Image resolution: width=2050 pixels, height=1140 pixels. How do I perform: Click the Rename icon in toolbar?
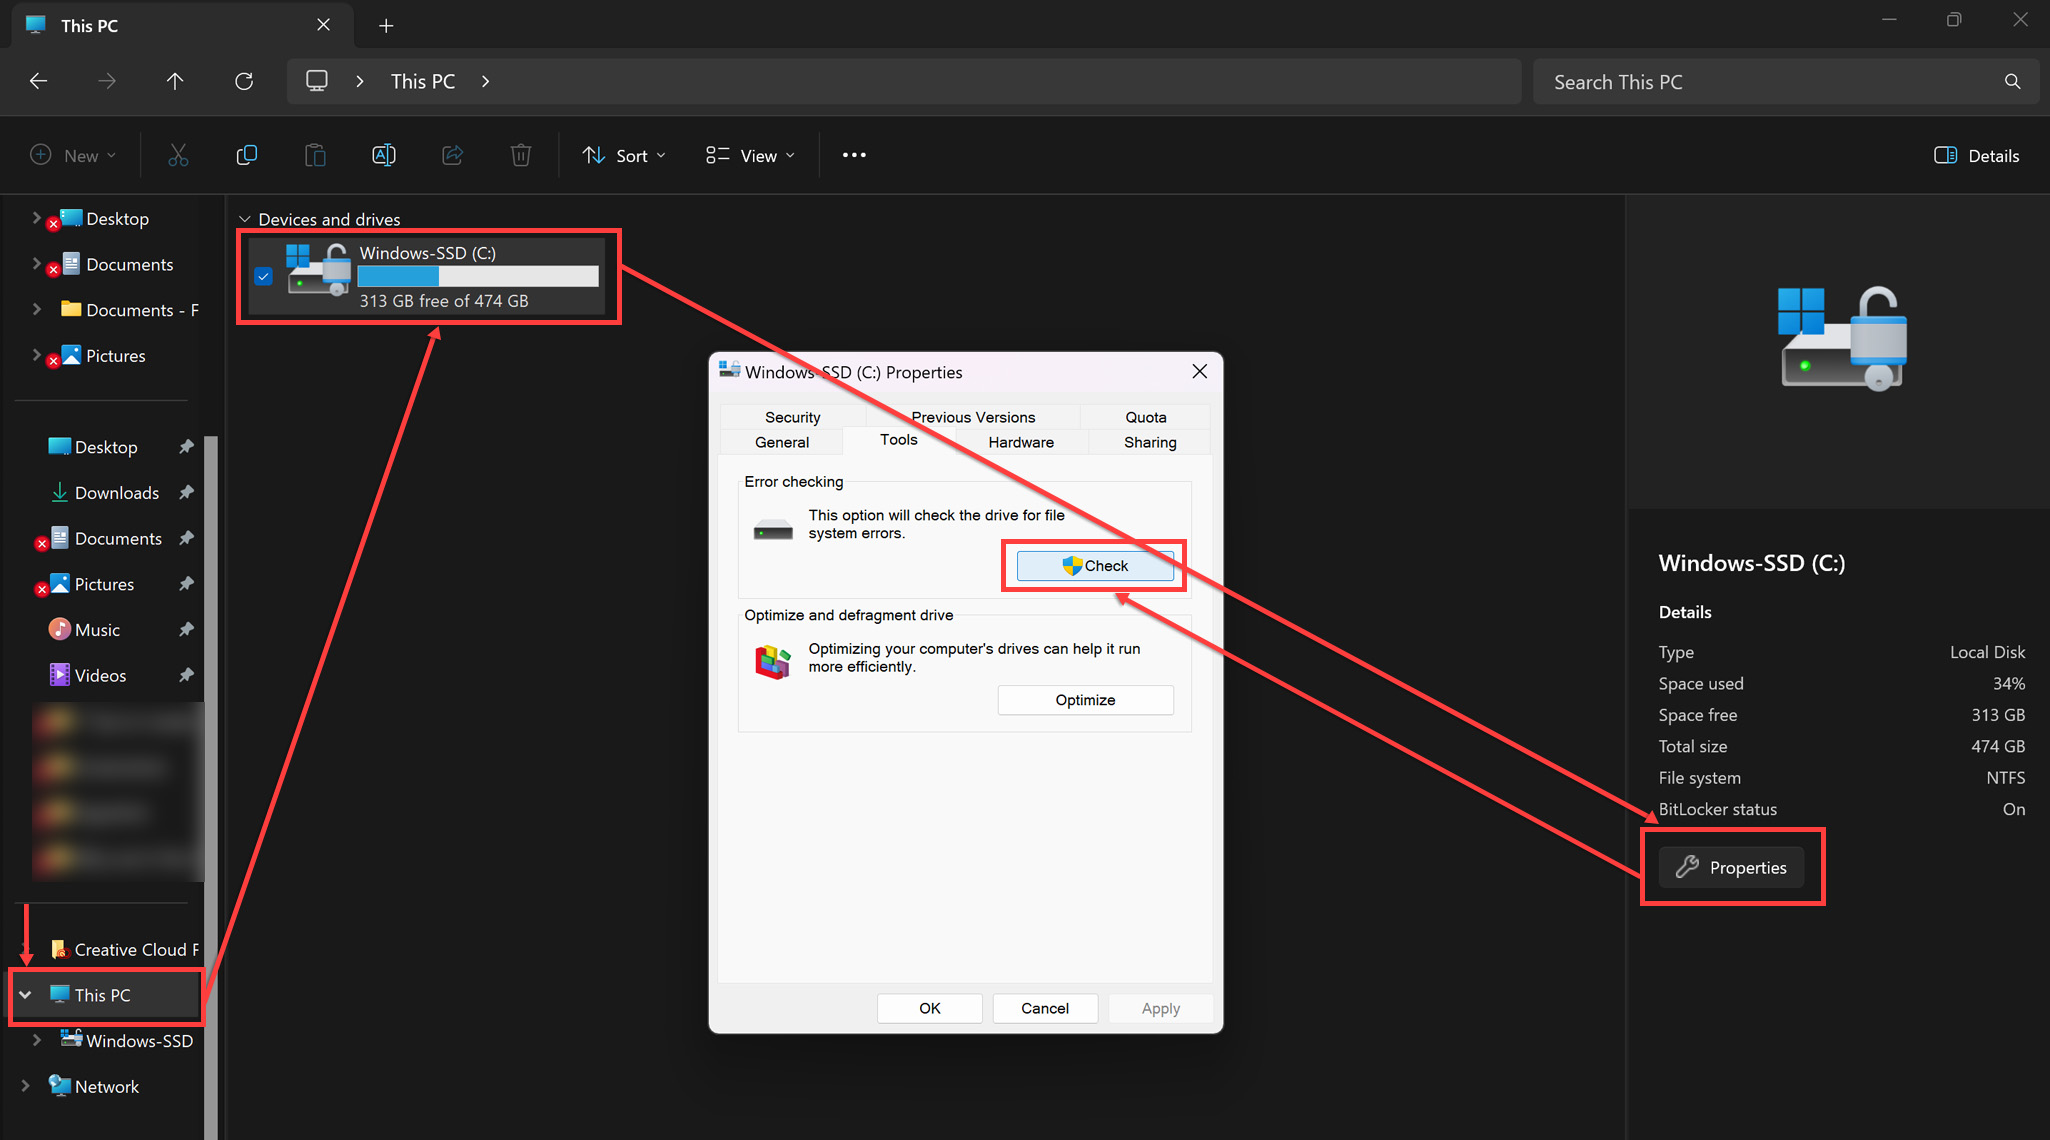click(384, 155)
